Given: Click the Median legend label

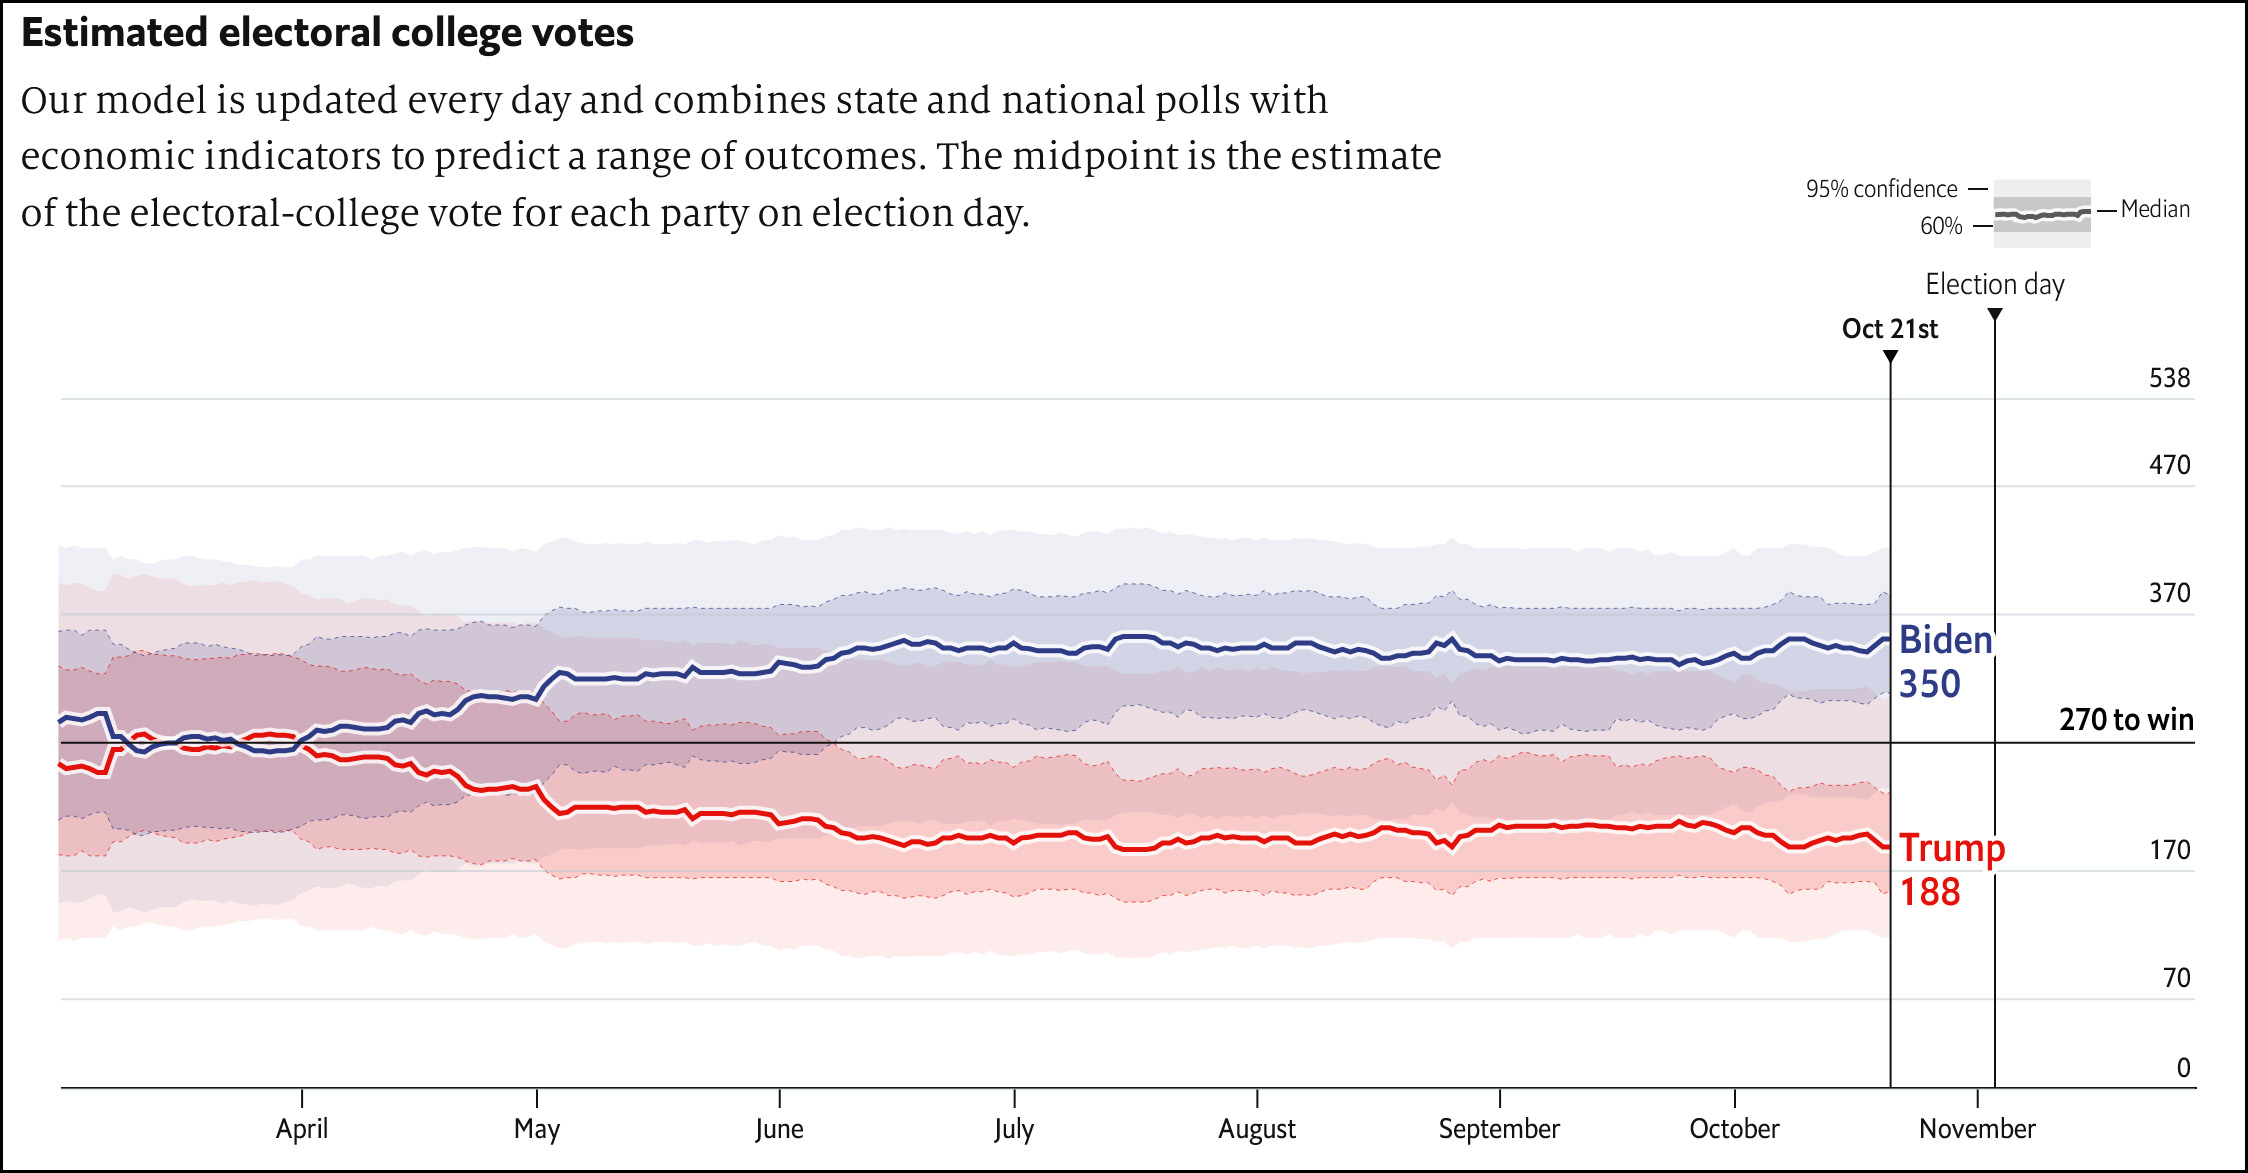Looking at the screenshot, I should (x=2155, y=209).
